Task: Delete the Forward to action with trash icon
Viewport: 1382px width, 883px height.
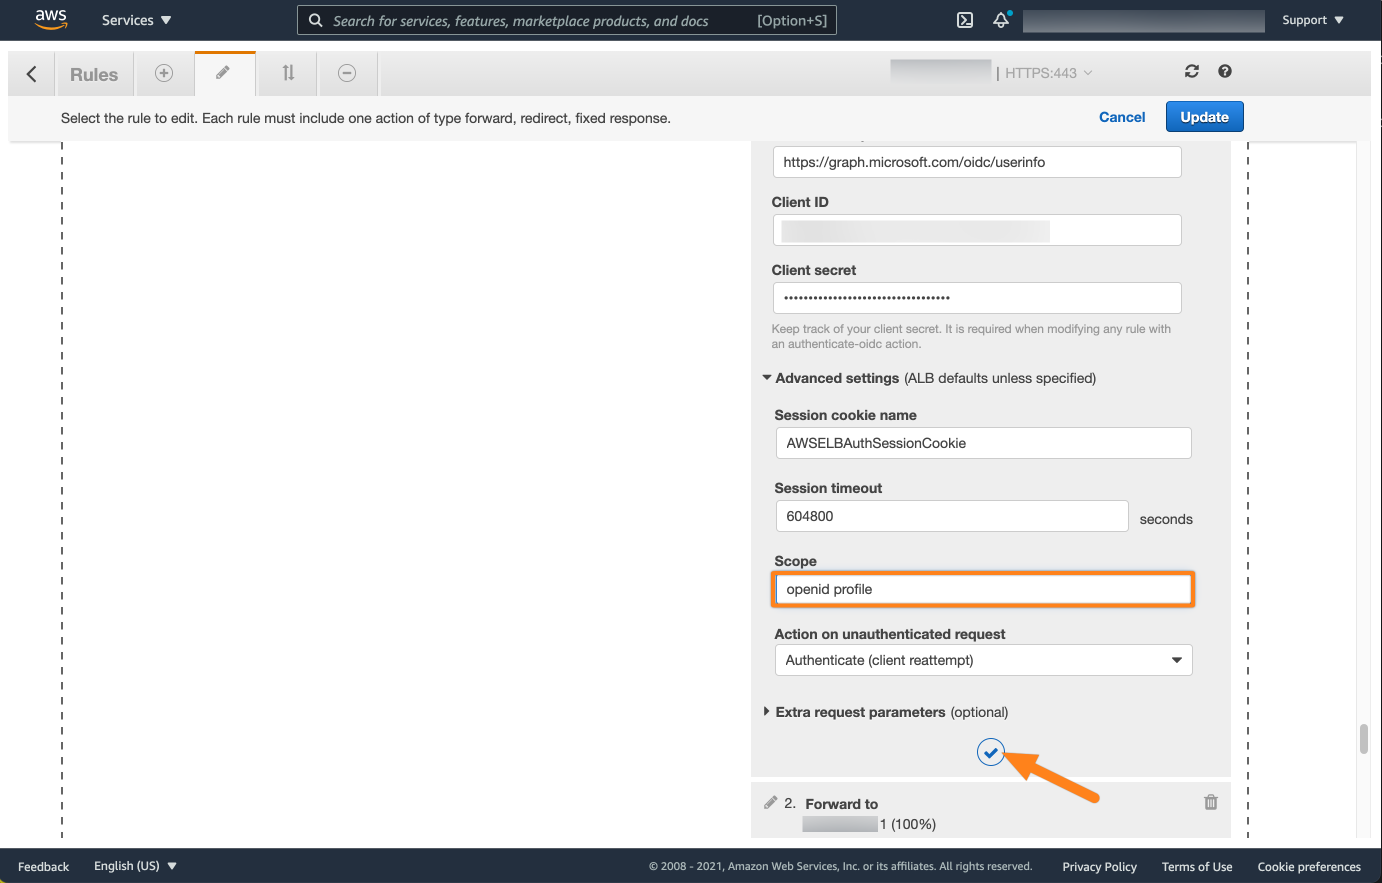Action: [1211, 802]
